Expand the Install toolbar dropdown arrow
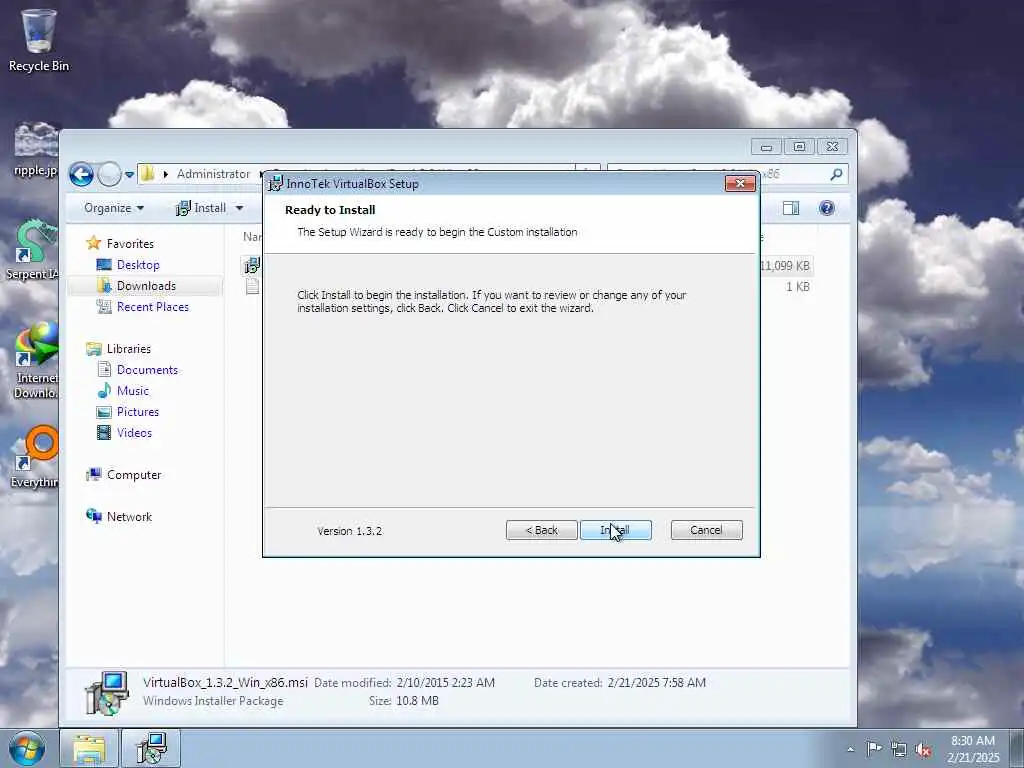The width and height of the screenshot is (1024, 768). (x=240, y=208)
